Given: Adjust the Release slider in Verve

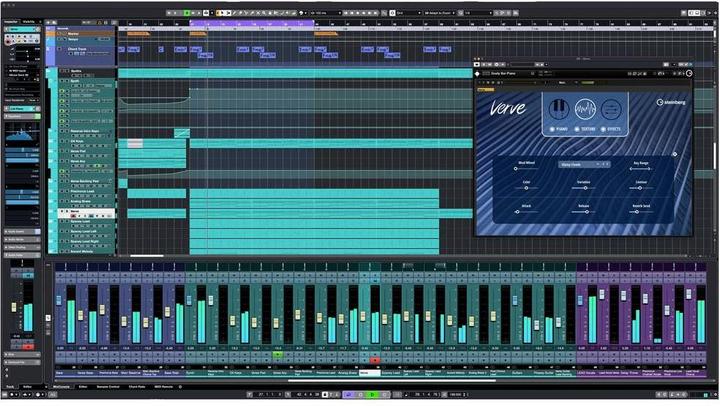Looking at the screenshot, I should coord(583,212).
